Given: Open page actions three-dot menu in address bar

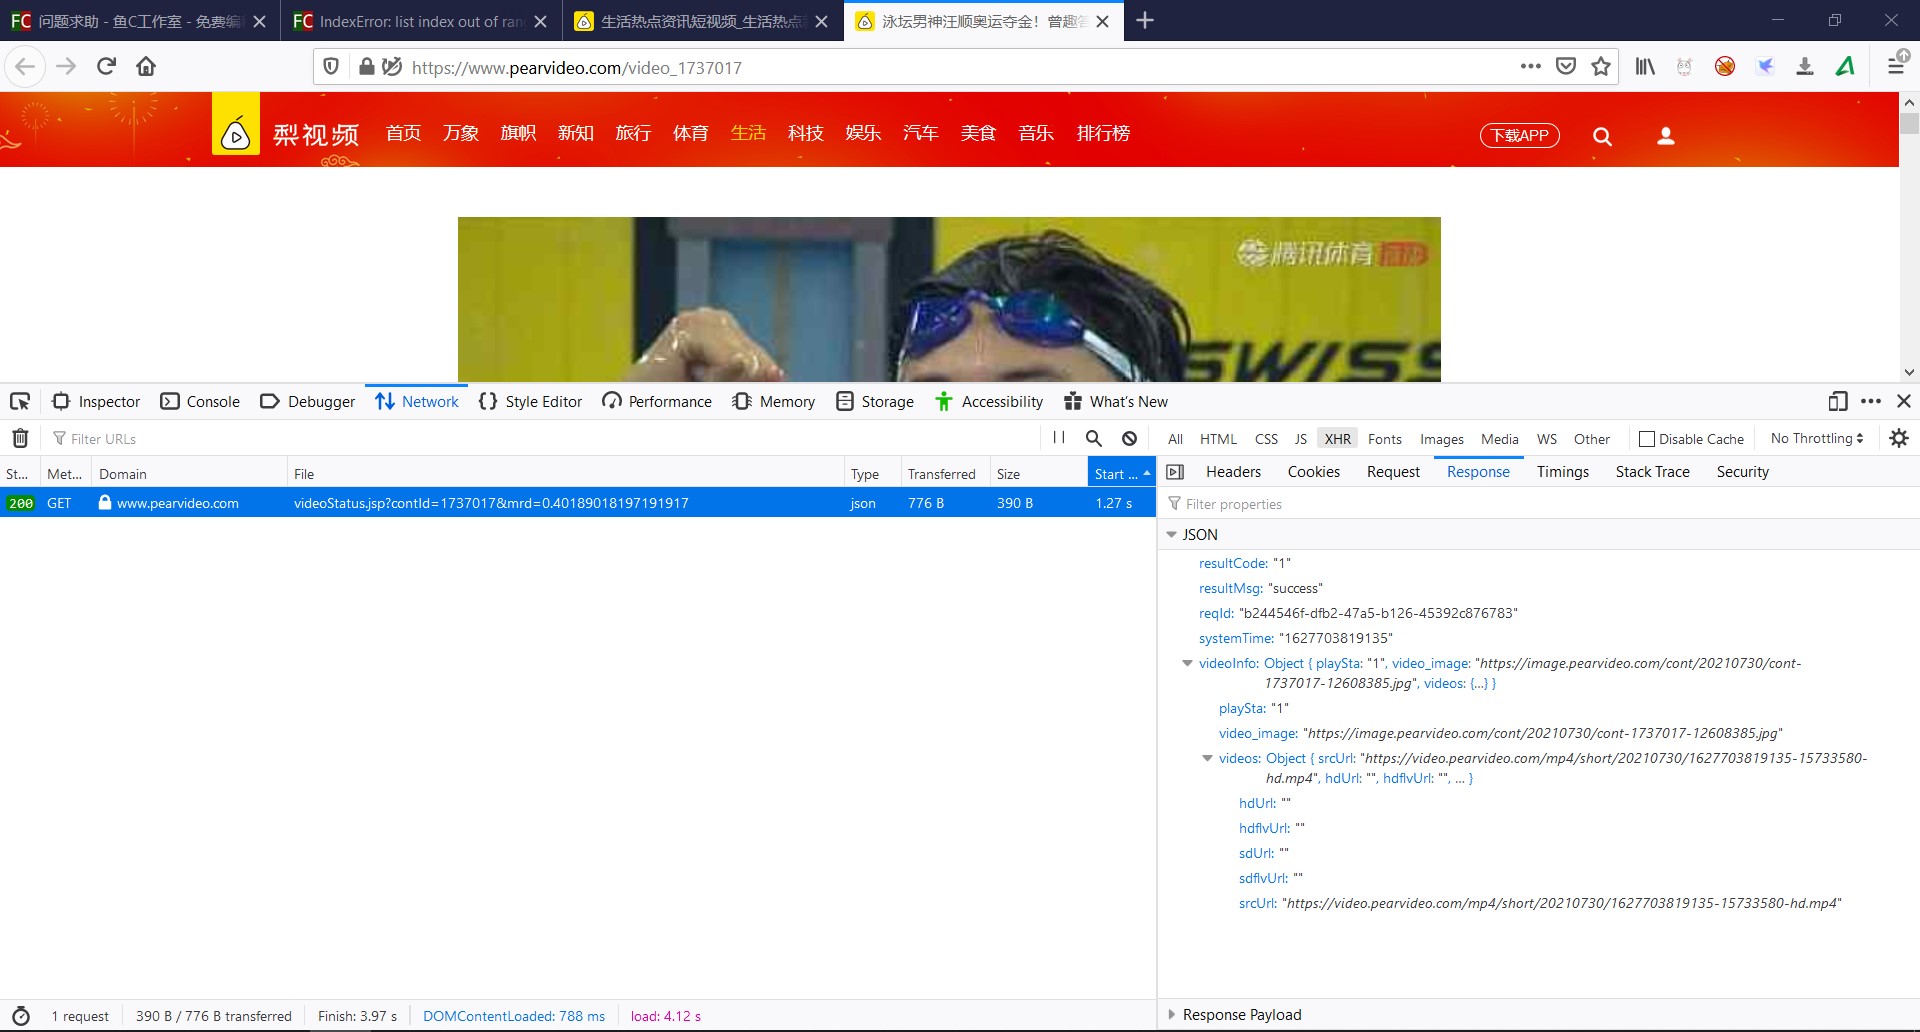Looking at the screenshot, I should coord(1530,66).
